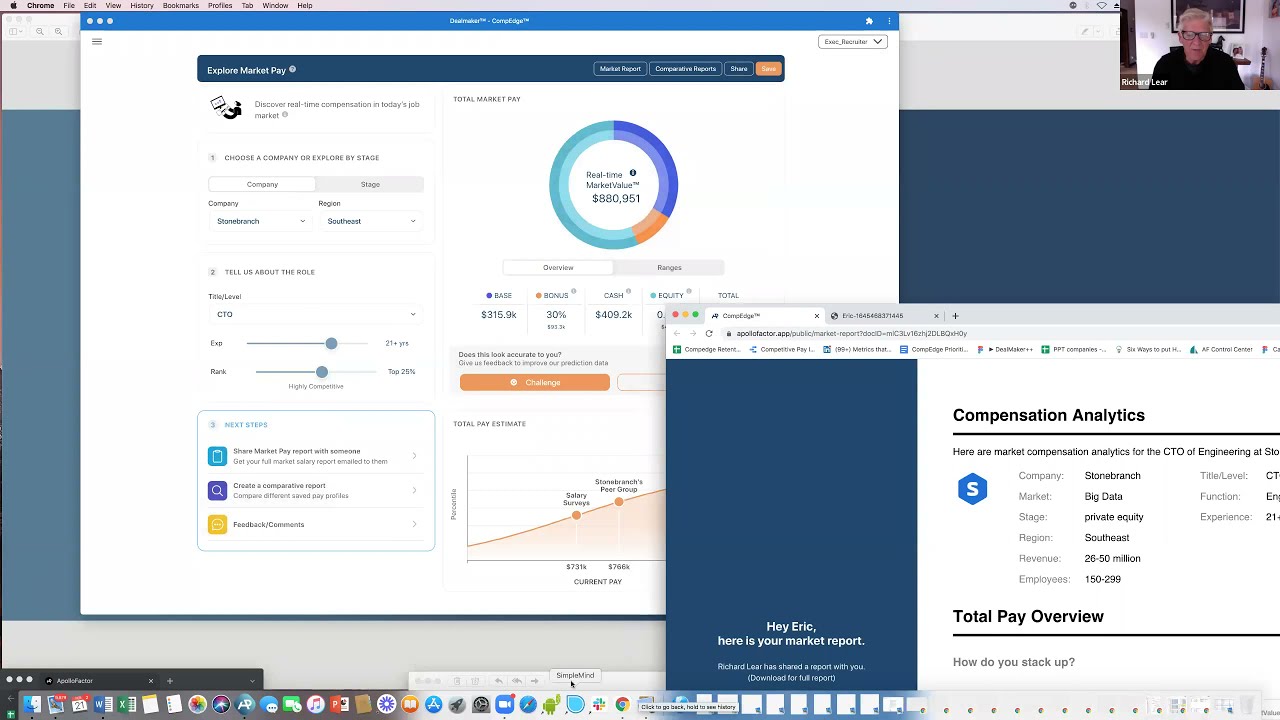Open the App Store from the Dock
Image resolution: width=1280 pixels, height=720 pixels.
coord(433,706)
